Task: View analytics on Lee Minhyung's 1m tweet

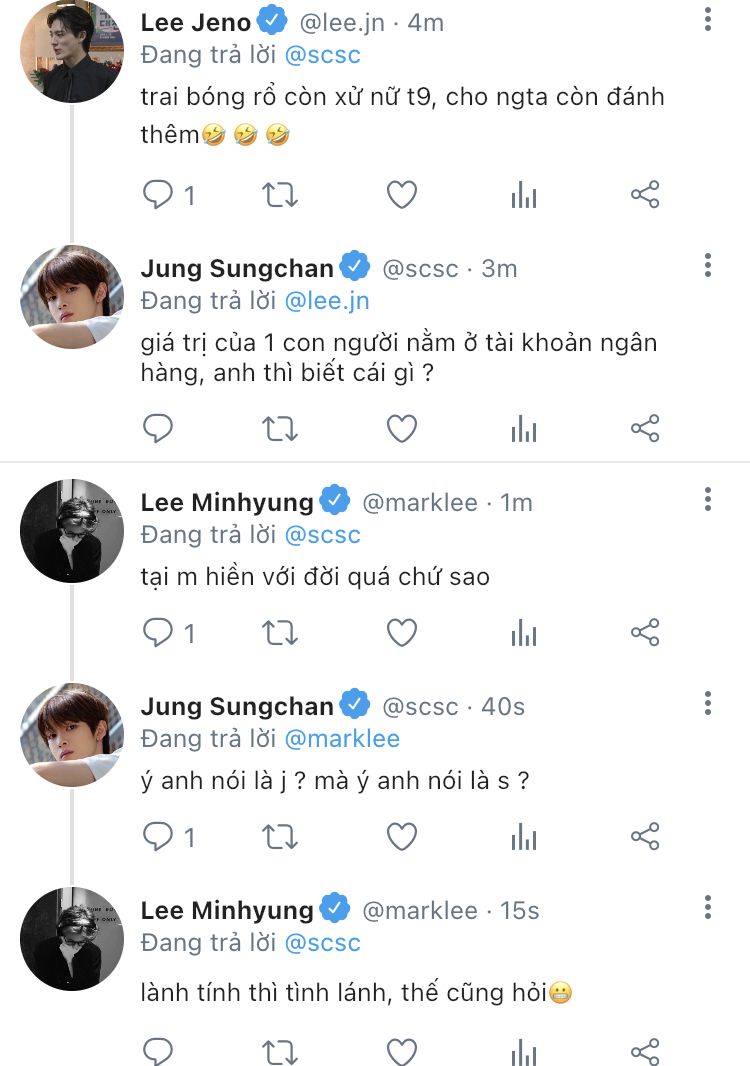Action: [x=524, y=633]
